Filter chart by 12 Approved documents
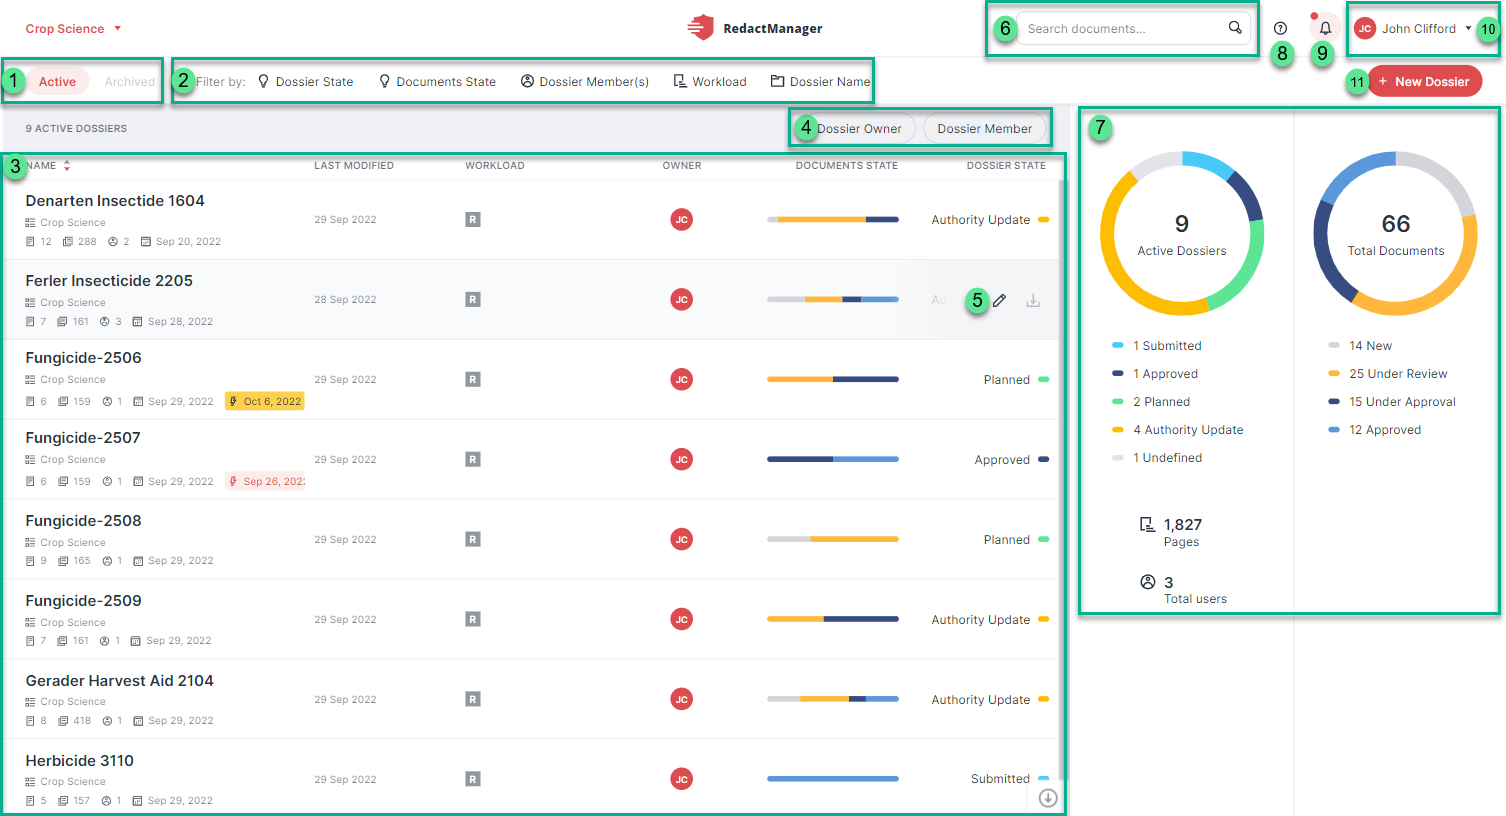This screenshot has width=1506, height=816. (1375, 430)
